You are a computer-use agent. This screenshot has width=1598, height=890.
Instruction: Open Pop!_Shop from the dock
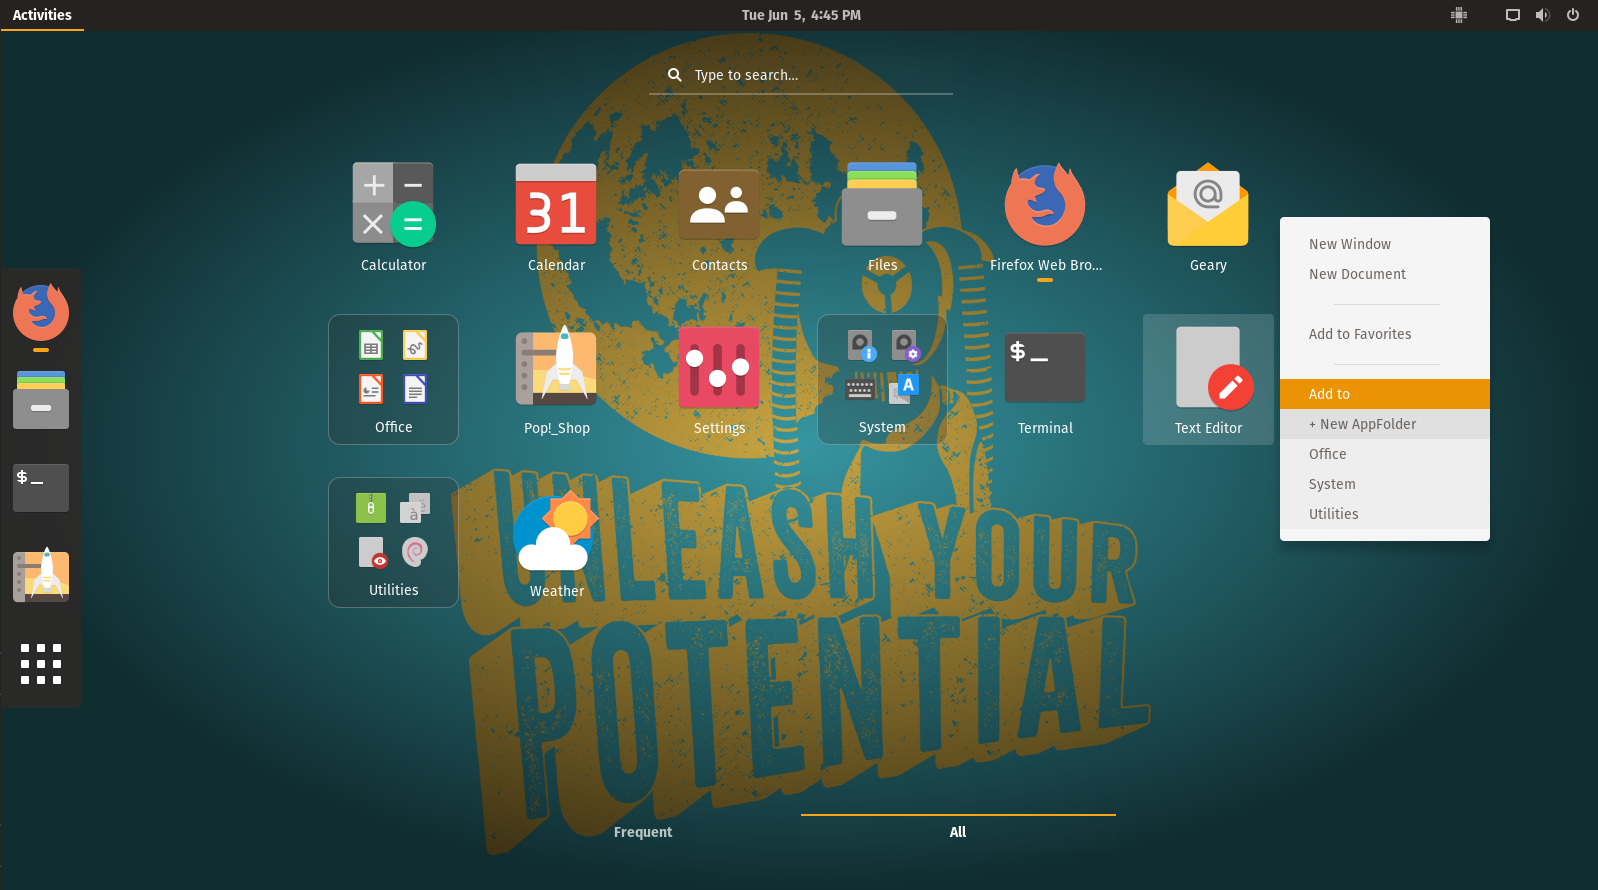pyautogui.click(x=41, y=576)
